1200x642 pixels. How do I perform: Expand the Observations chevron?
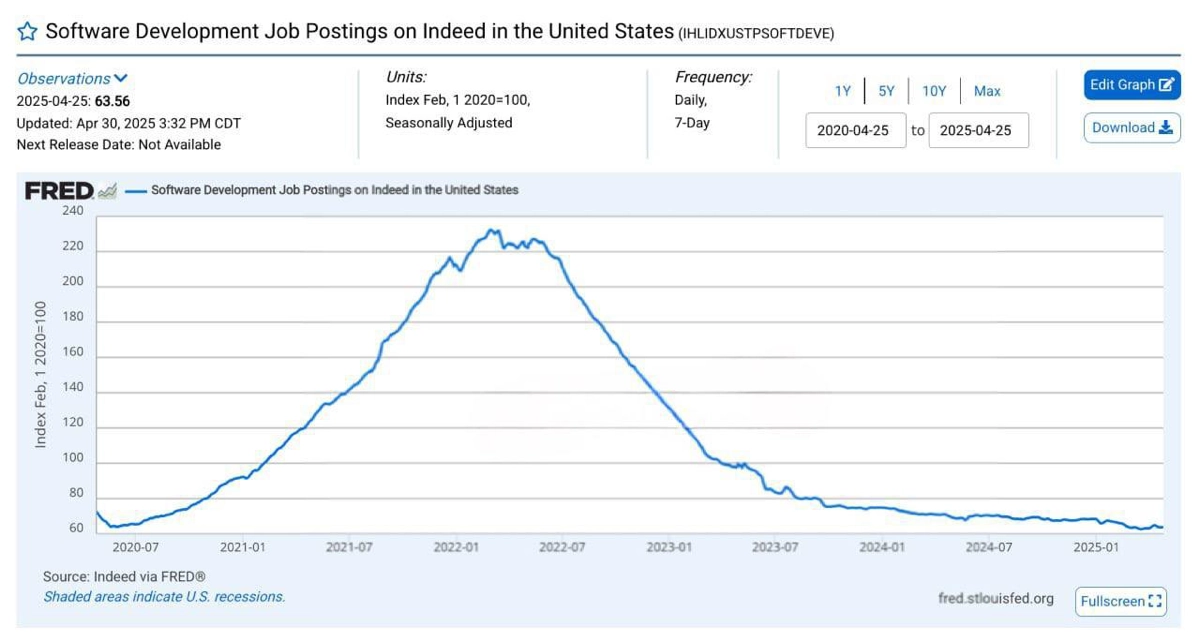pos(121,78)
